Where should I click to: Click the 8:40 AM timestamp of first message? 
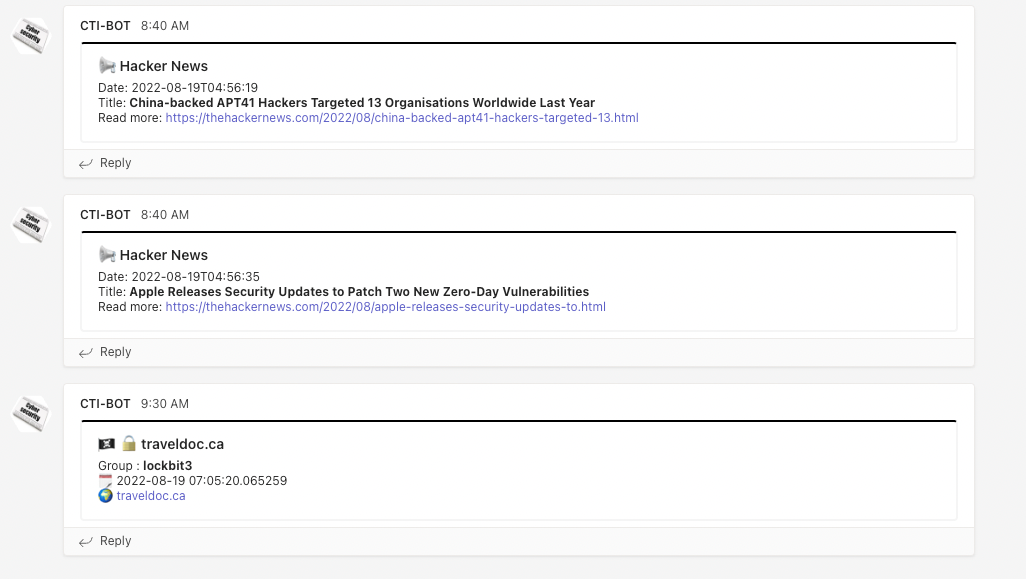click(x=165, y=26)
